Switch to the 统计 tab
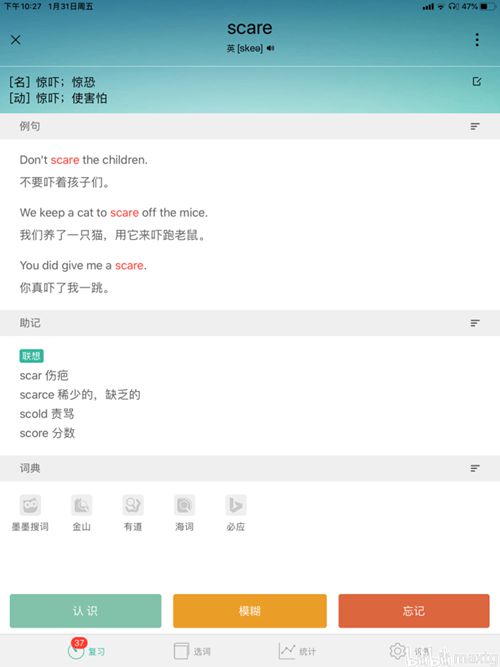Image resolution: width=500 pixels, height=667 pixels. (x=297, y=651)
